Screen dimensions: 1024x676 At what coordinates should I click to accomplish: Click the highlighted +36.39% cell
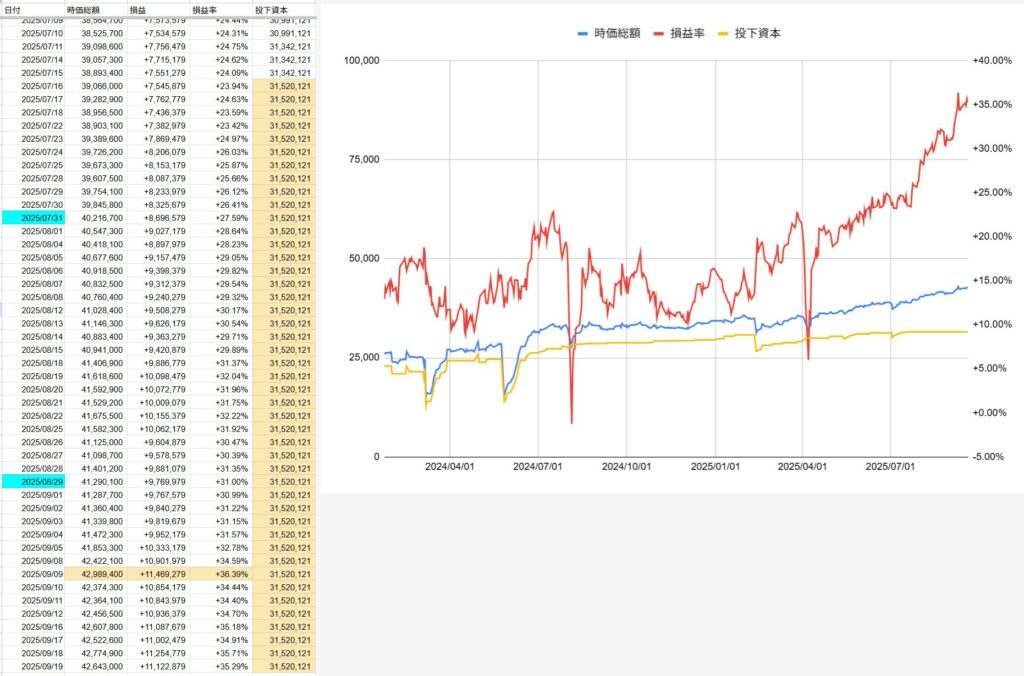[x=224, y=574]
